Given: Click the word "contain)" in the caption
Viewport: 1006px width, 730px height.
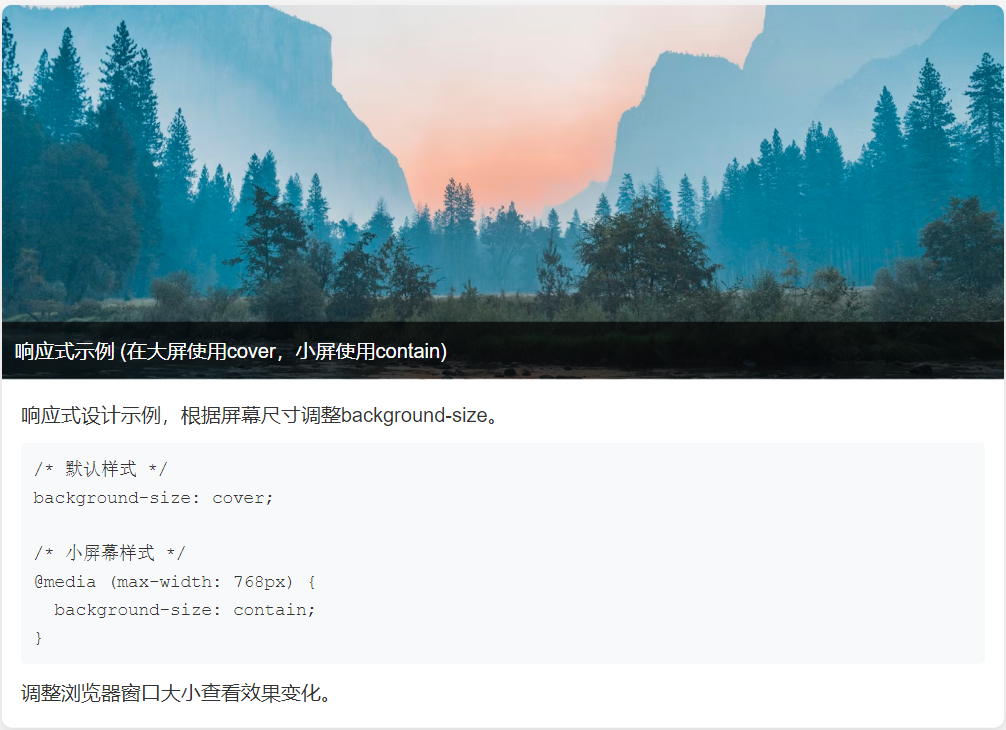Looking at the screenshot, I should click(x=411, y=352).
